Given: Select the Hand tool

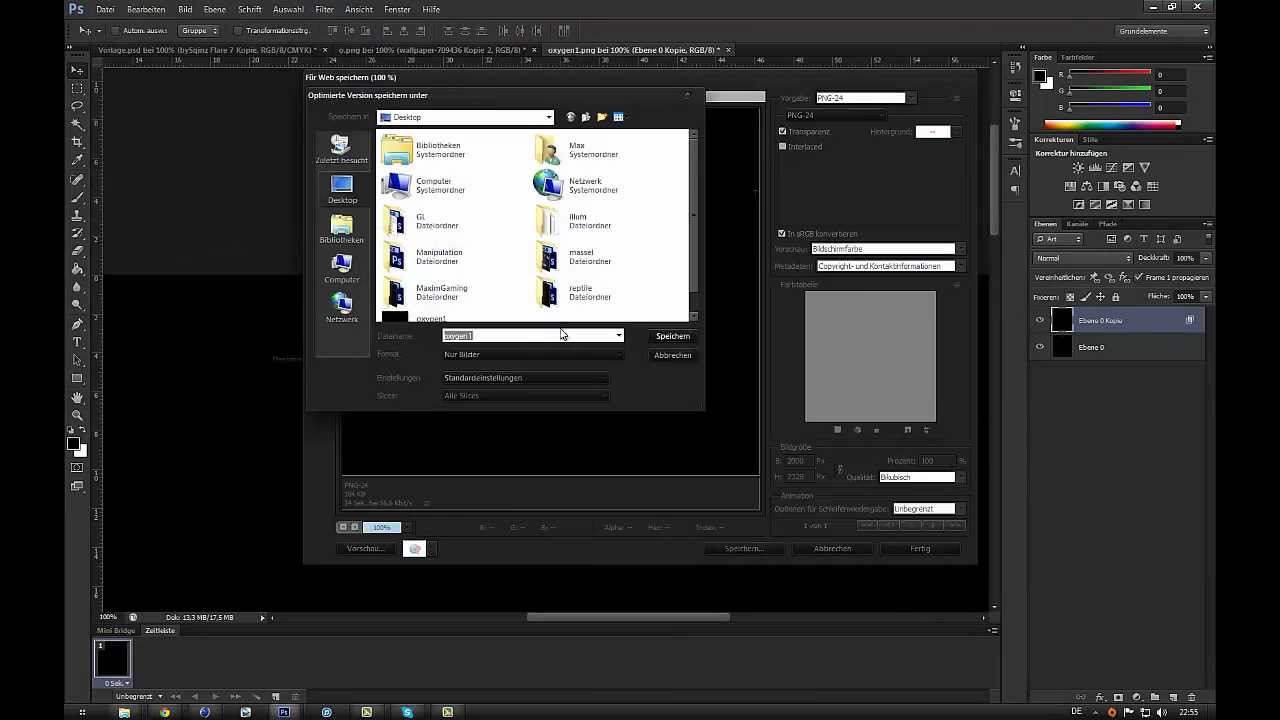Looking at the screenshot, I should (77, 397).
